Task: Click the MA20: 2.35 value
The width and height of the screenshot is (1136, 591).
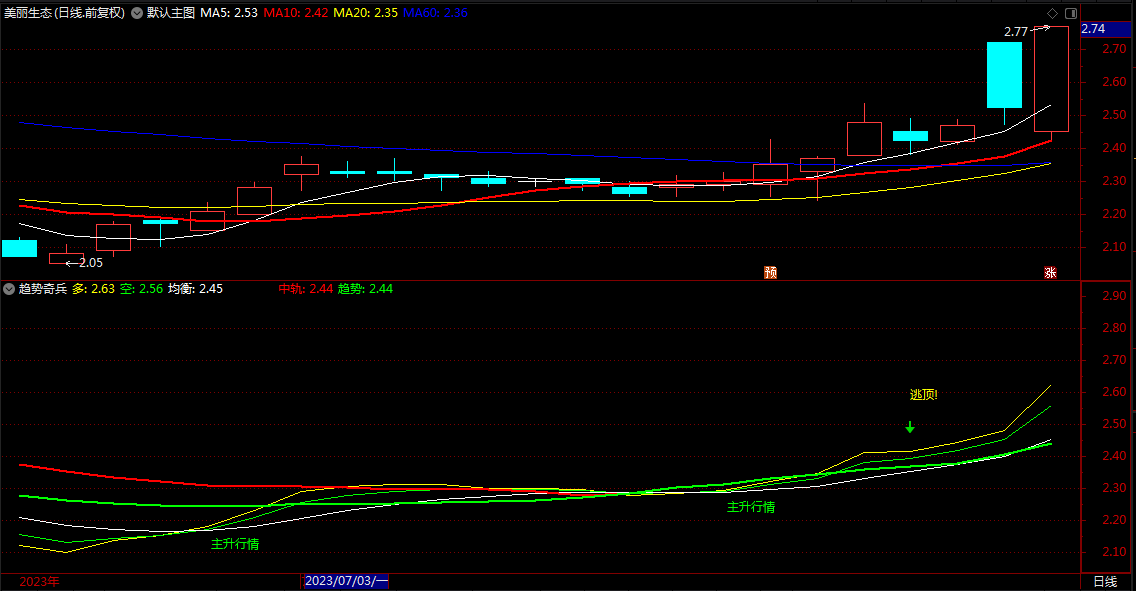Action: coord(365,13)
